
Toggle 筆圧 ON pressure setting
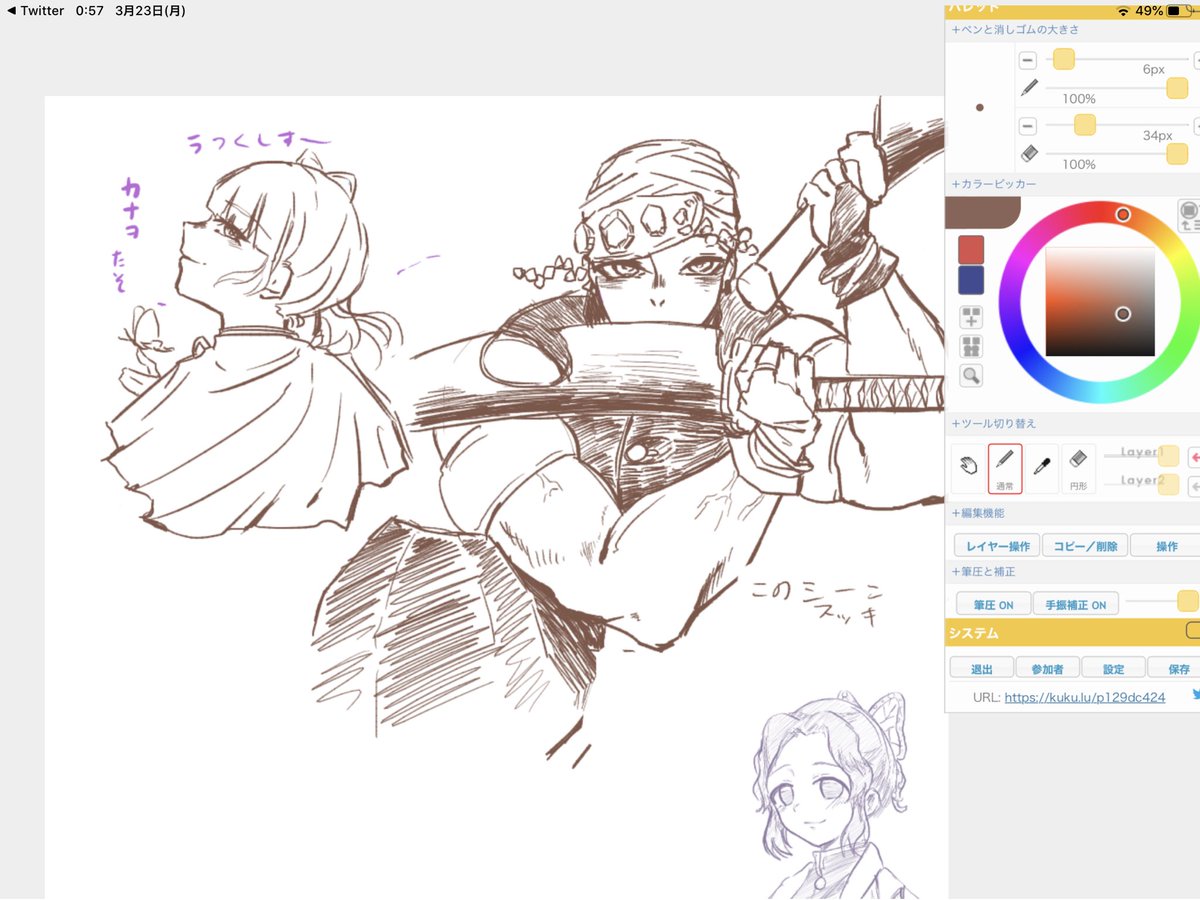tap(992, 605)
